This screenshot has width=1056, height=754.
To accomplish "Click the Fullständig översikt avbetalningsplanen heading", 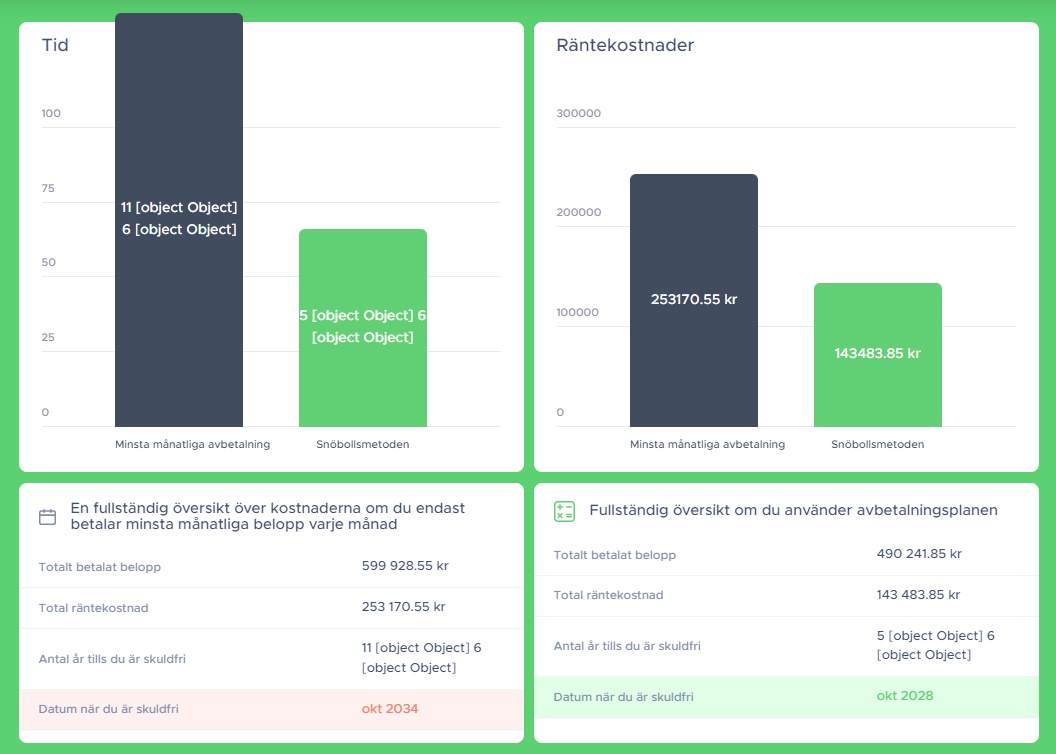I will [x=793, y=510].
